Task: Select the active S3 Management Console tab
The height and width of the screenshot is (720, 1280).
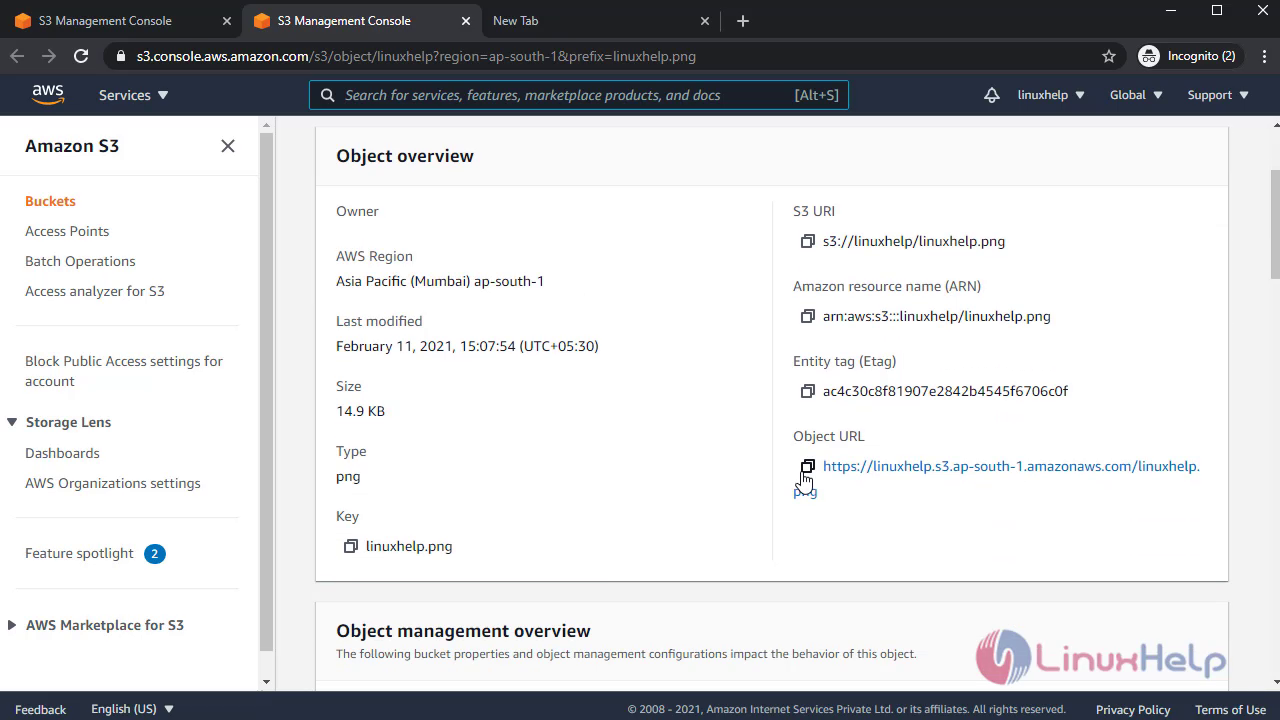Action: coord(360,20)
